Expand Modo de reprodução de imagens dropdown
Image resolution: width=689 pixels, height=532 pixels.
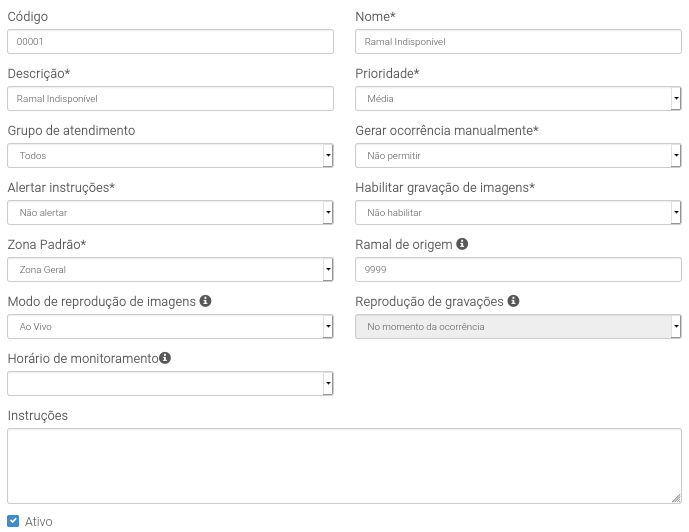point(170,326)
